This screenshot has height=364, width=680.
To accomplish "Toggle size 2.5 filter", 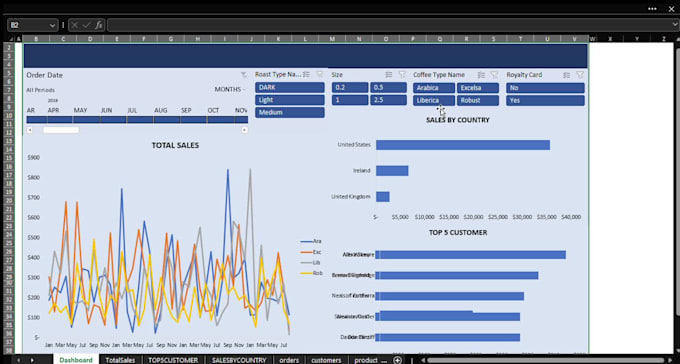I will pos(388,100).
